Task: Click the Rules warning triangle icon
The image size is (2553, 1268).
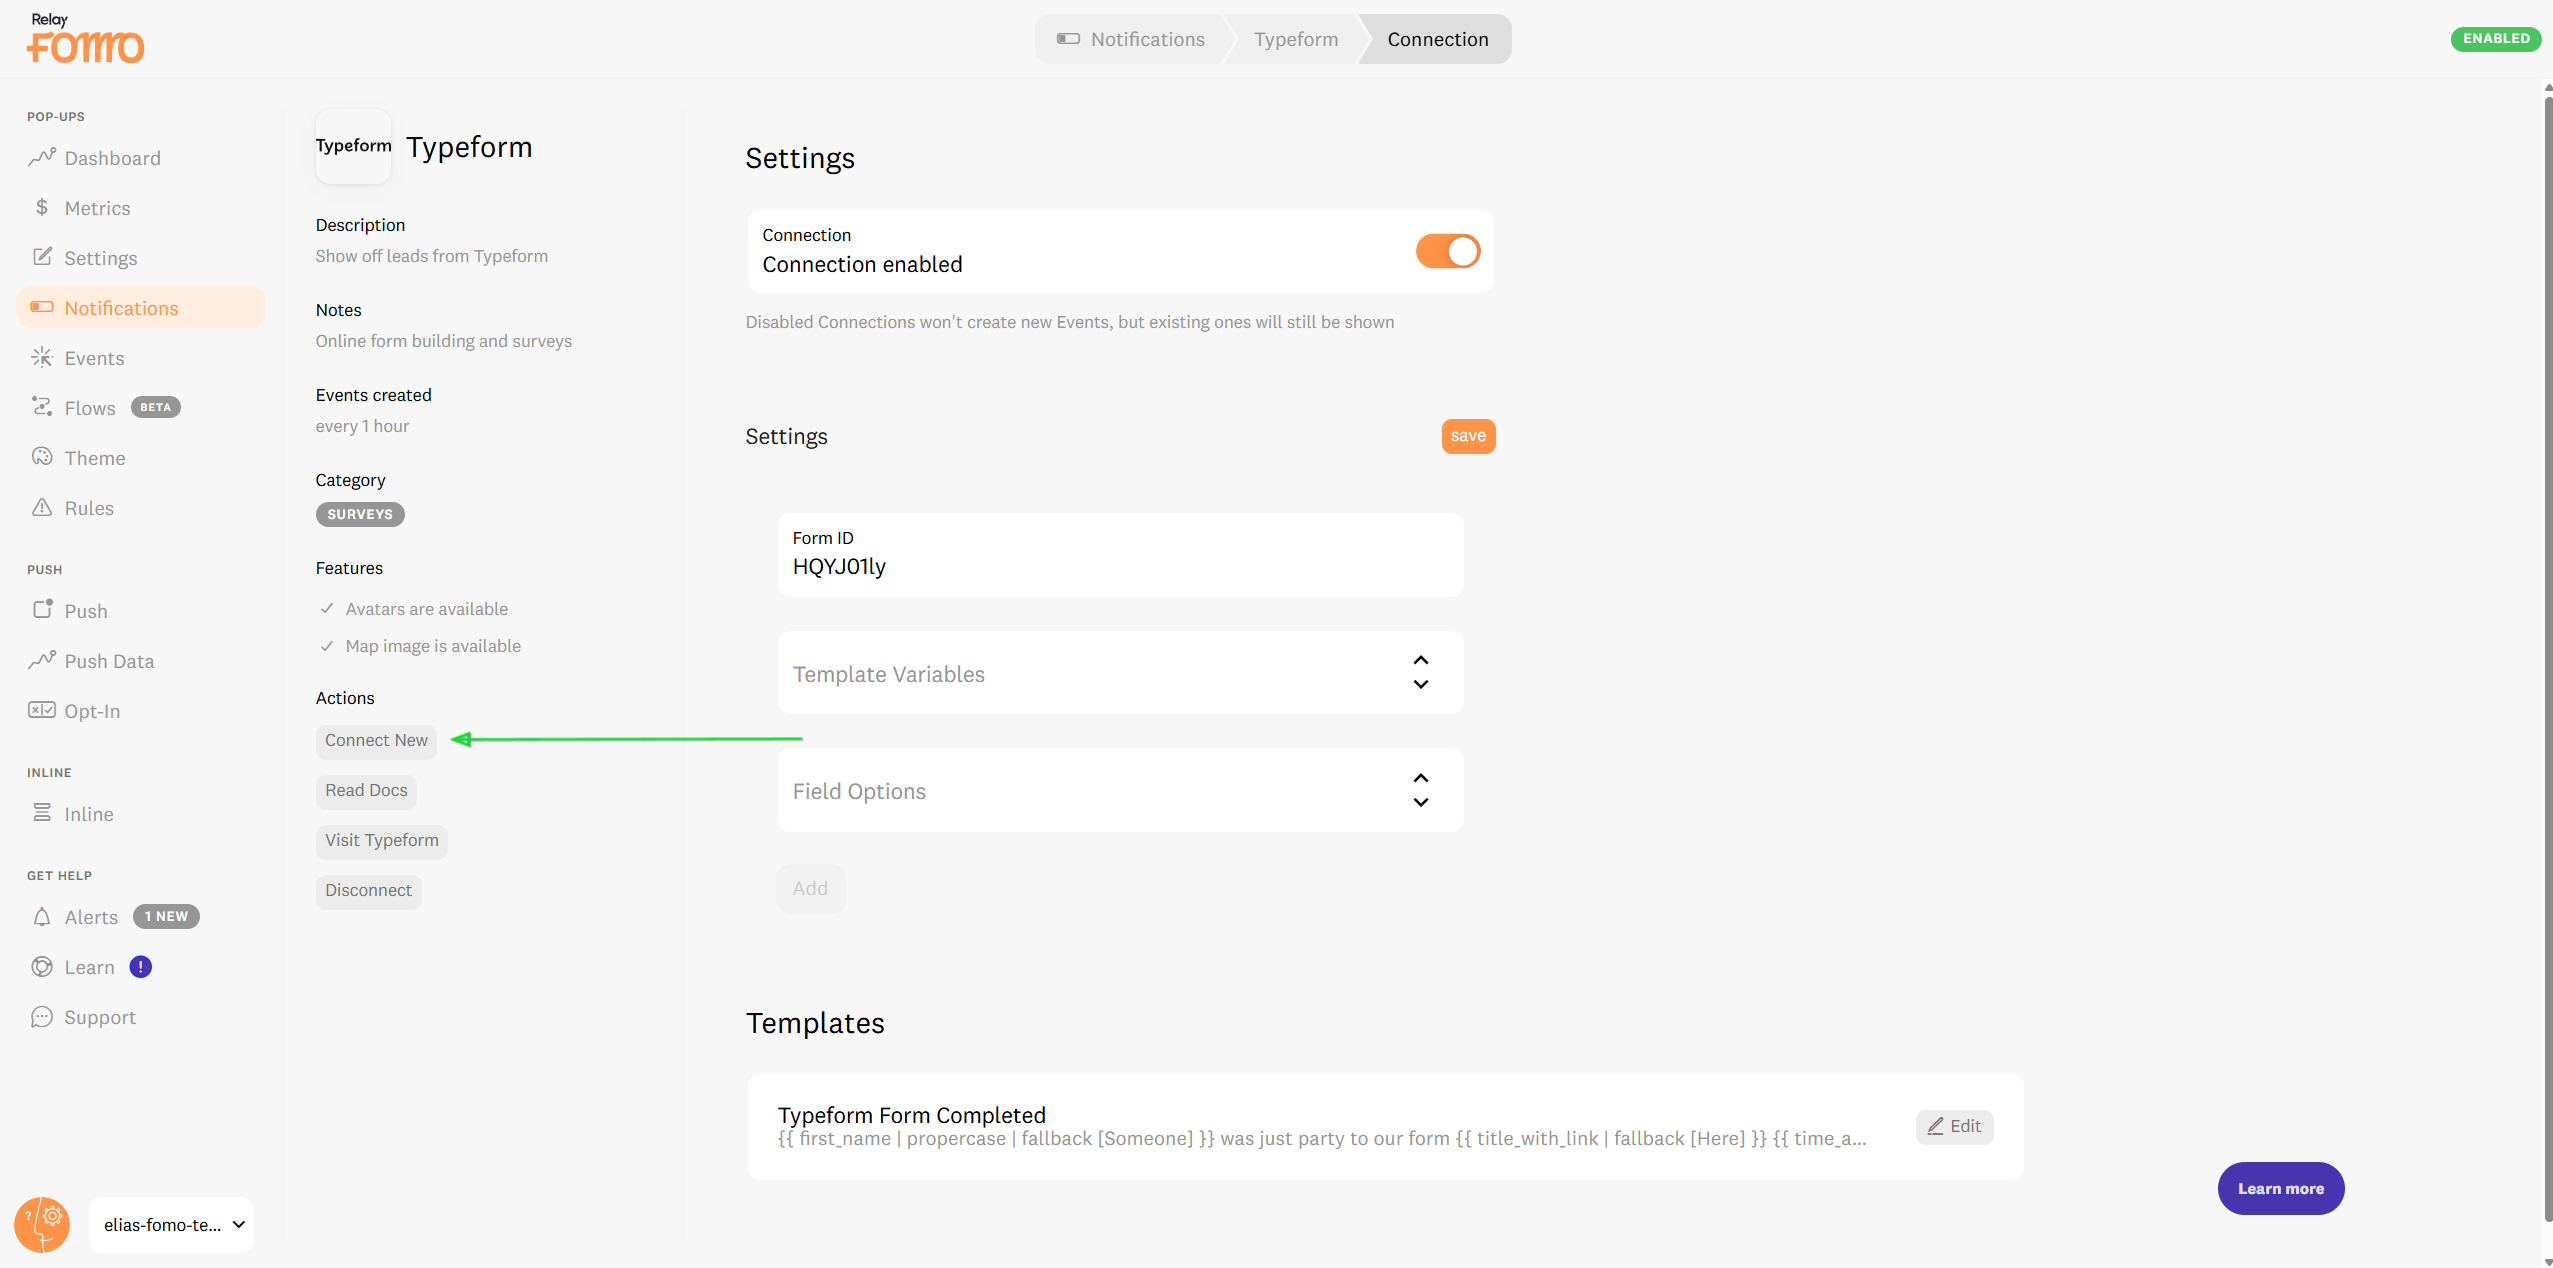Action: 41,507
